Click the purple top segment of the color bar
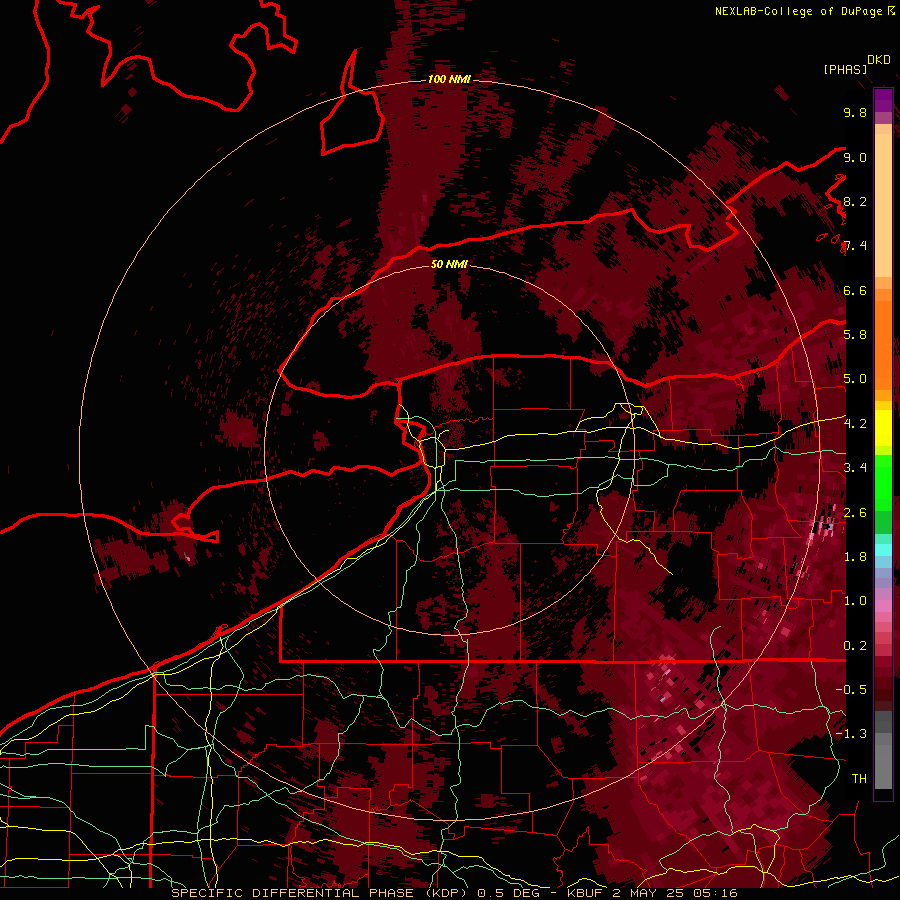Viewport: 900px width, 900px height. (883, 100)
